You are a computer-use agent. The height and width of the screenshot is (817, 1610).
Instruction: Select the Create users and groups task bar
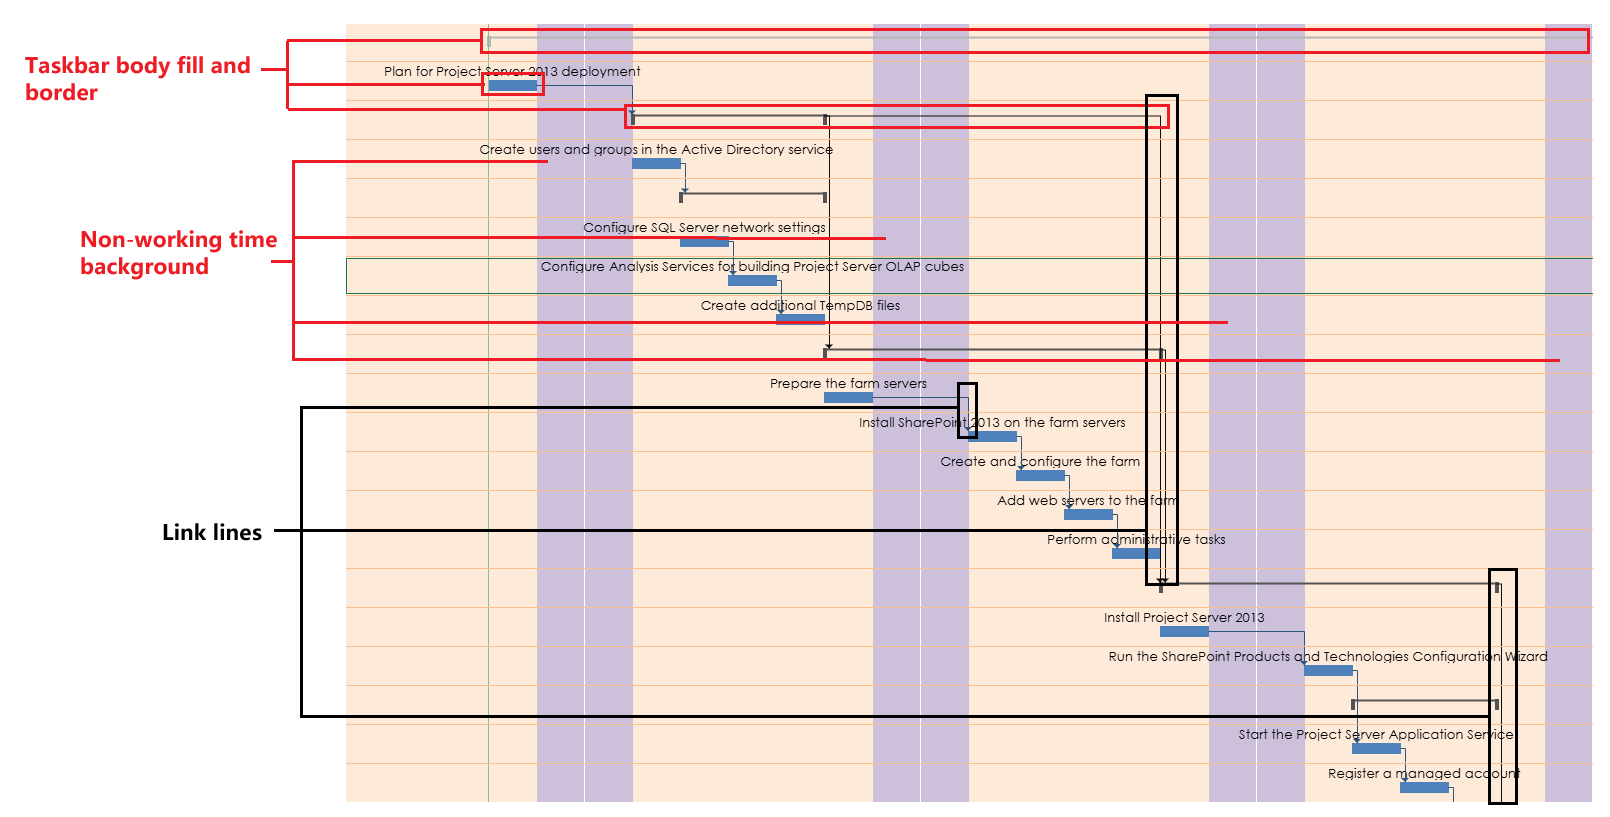656,164
